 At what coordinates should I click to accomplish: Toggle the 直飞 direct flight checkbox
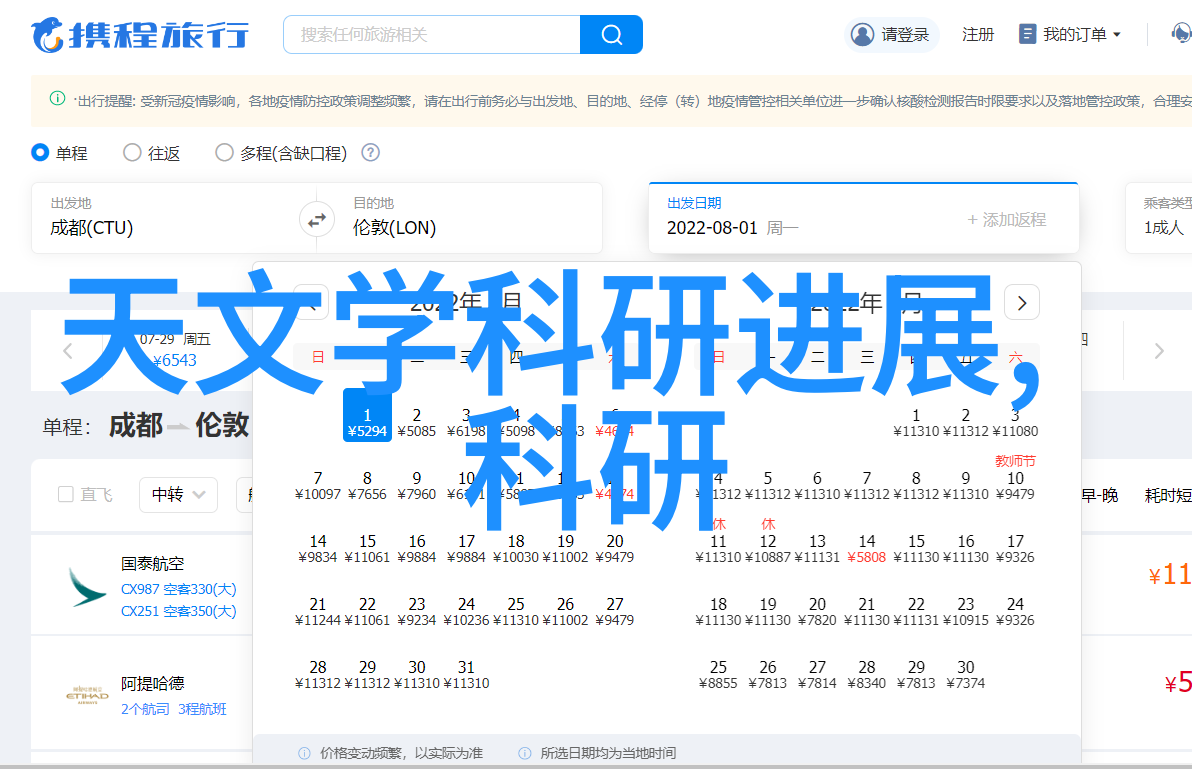coord(66,495)
